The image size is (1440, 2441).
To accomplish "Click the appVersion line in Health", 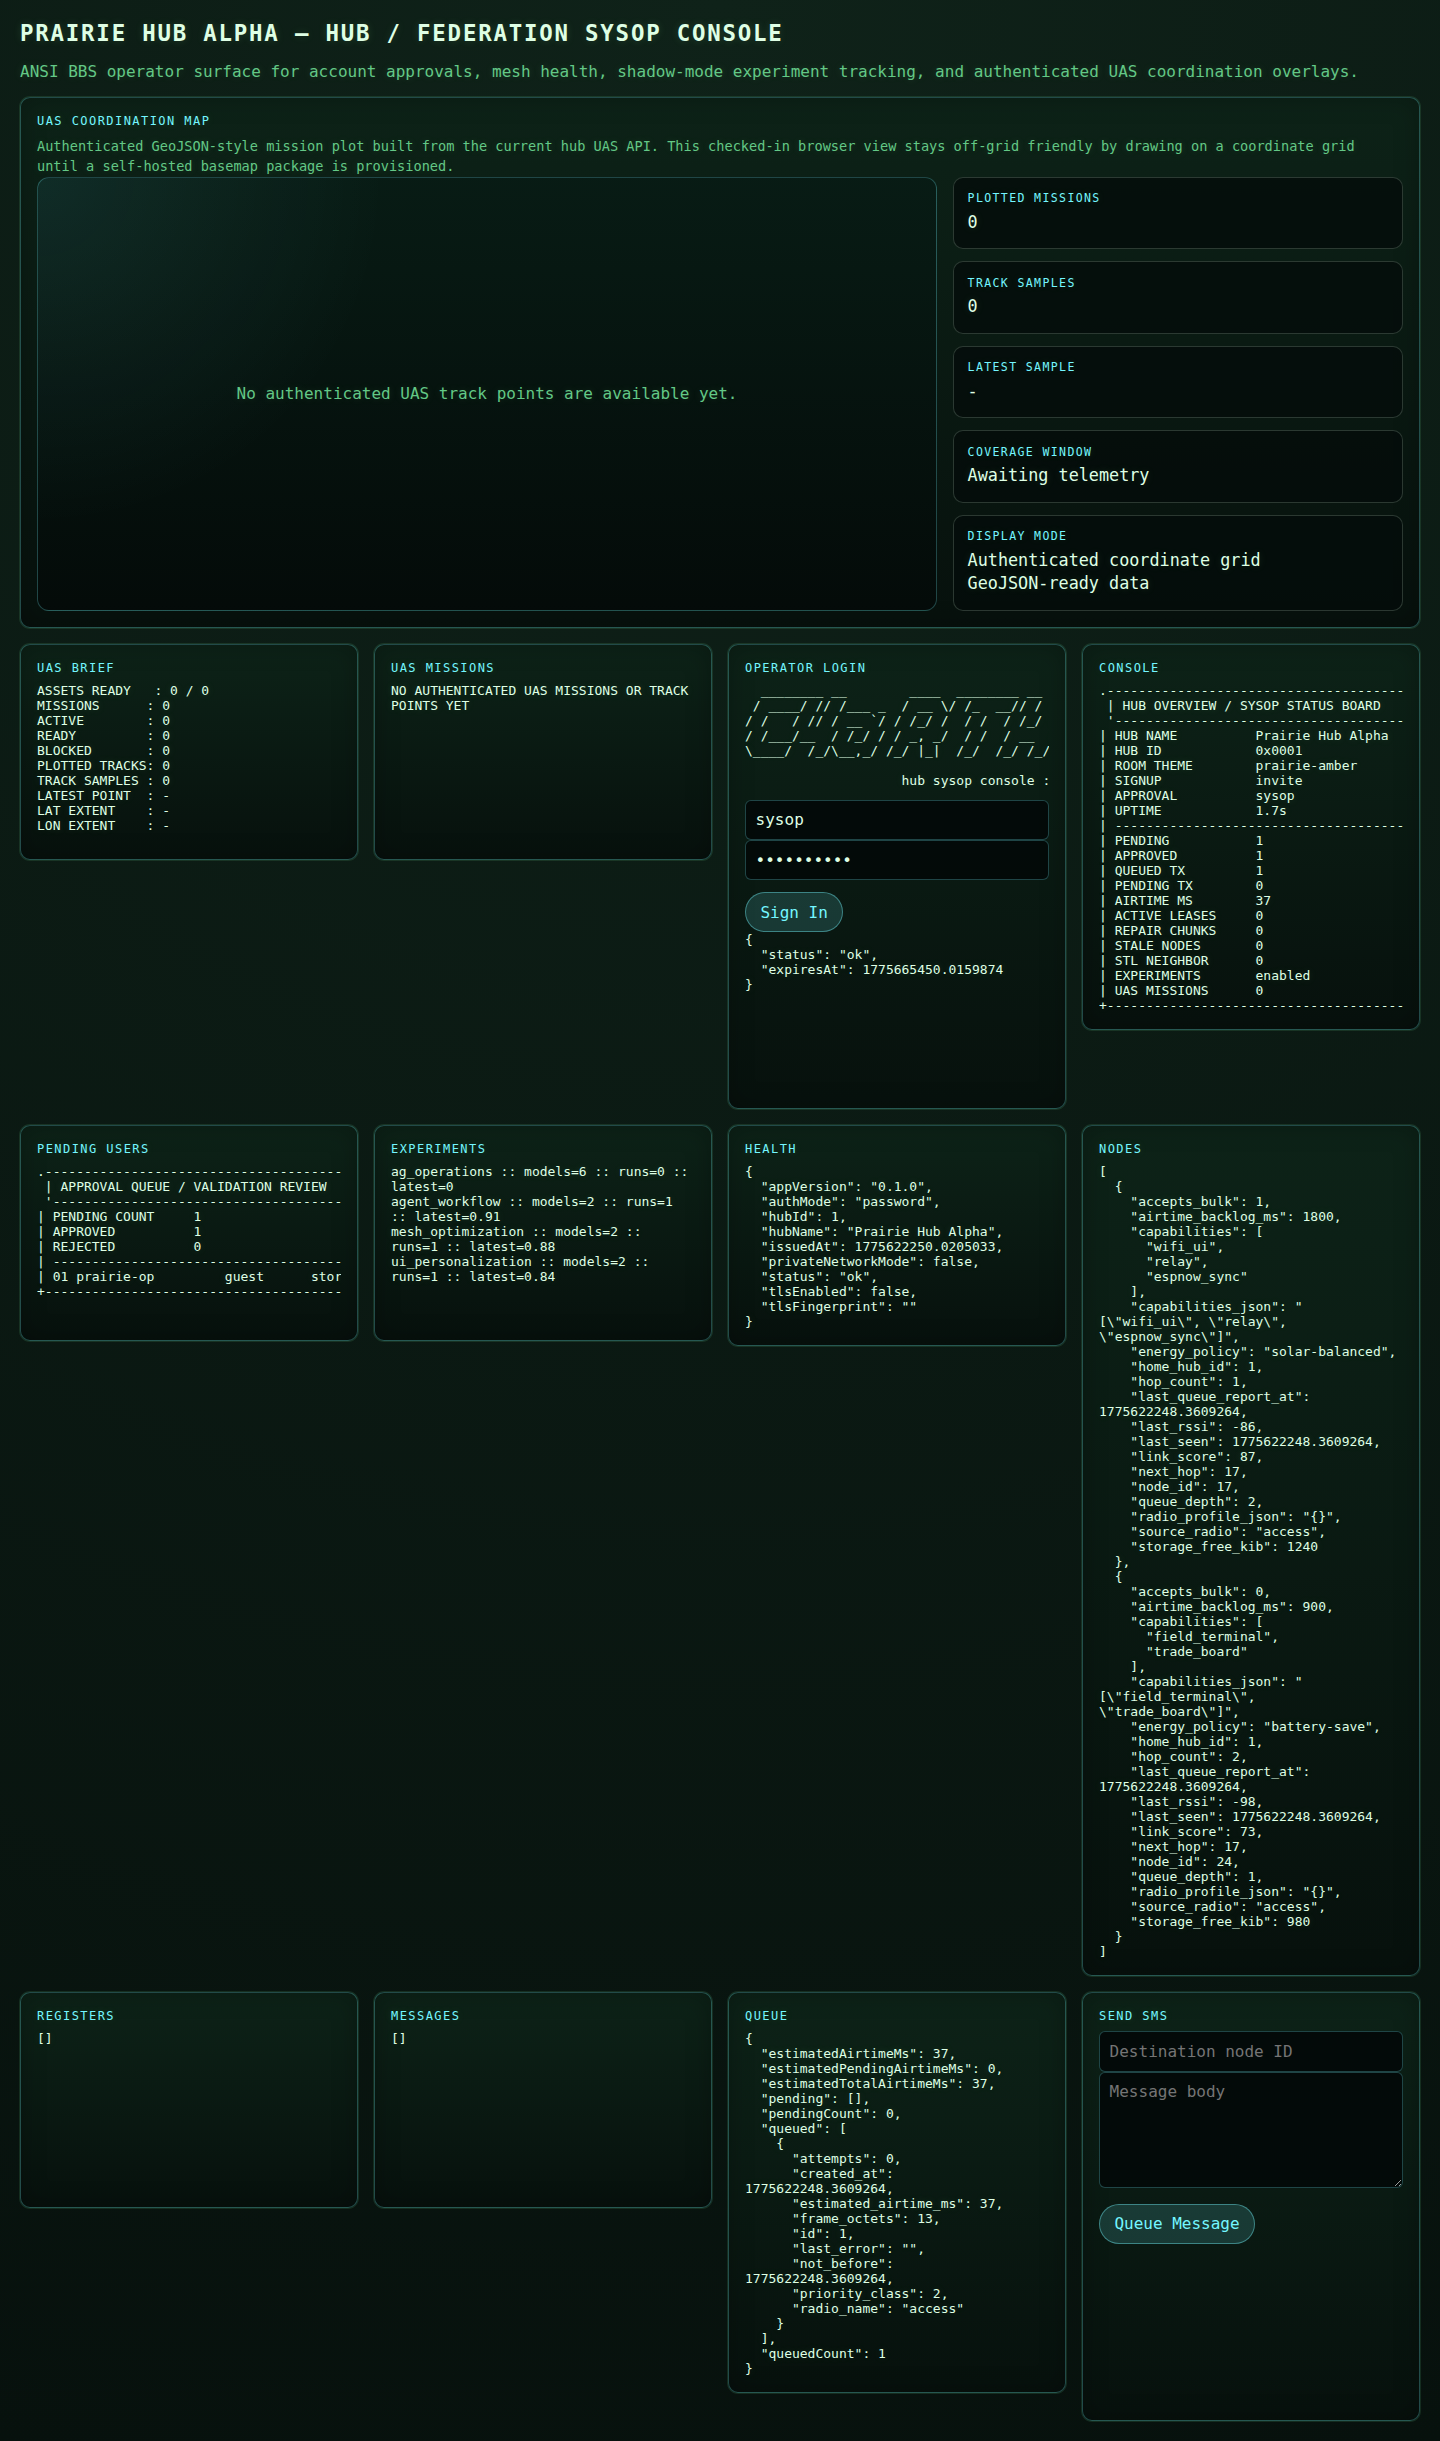I will (846, 1187).
